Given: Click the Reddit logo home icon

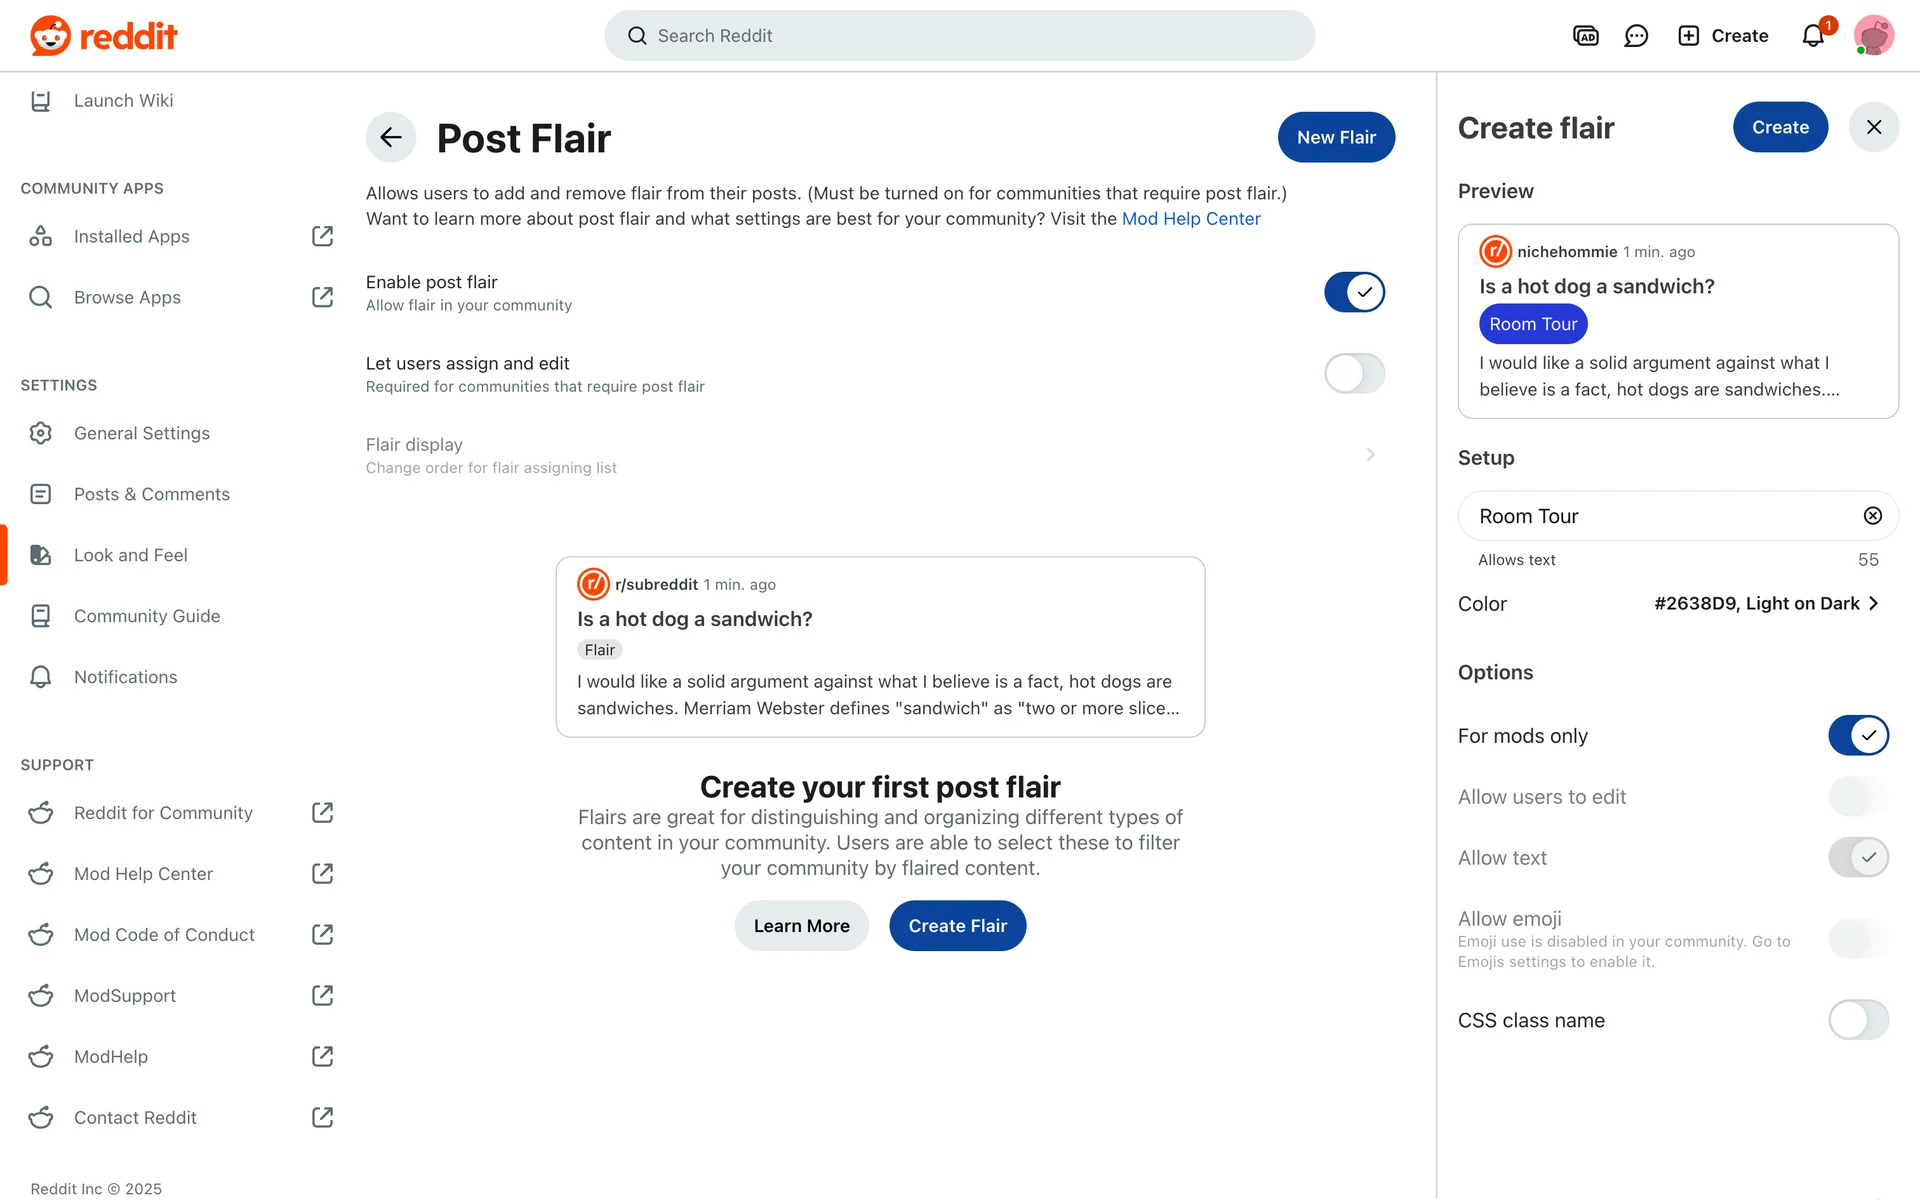Looking at the screenshot, I should pos(50,36).
